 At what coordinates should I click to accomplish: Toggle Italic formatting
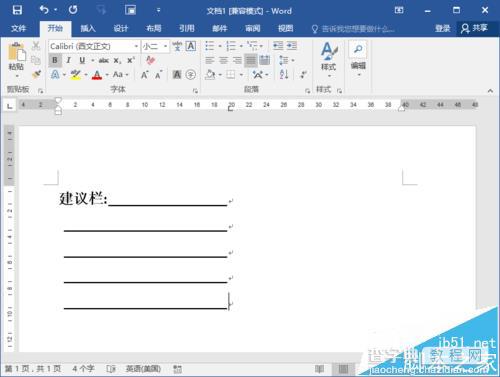coord(68,60)
